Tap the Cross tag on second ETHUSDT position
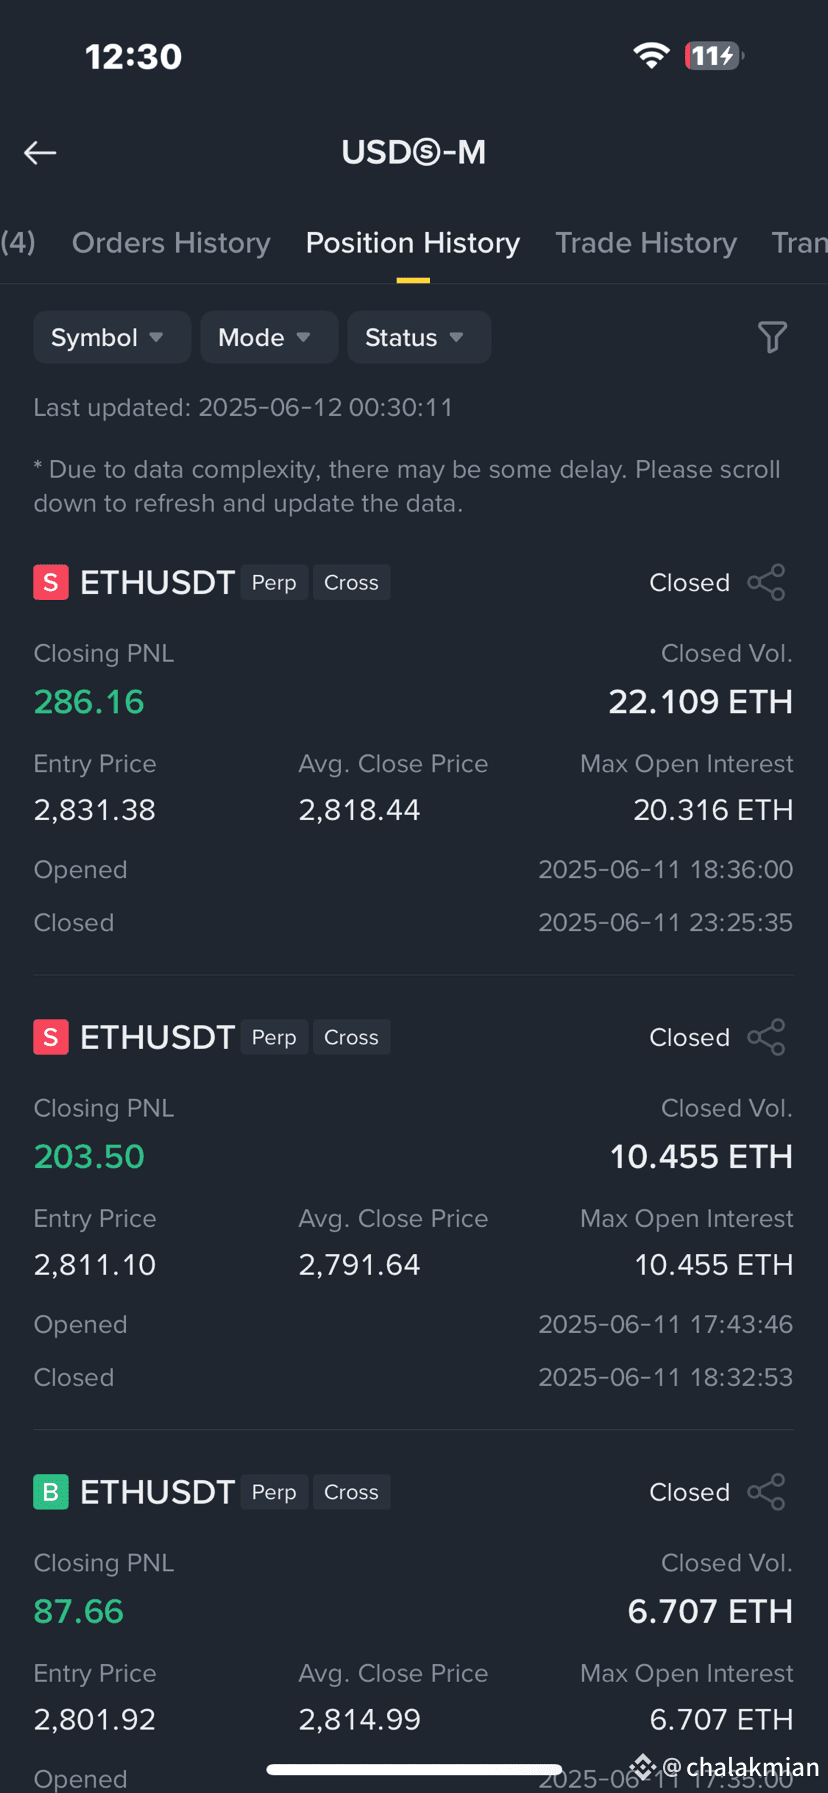This screenshot has height=1793, width=828. pyautogui.click(x=351, y=1037)
